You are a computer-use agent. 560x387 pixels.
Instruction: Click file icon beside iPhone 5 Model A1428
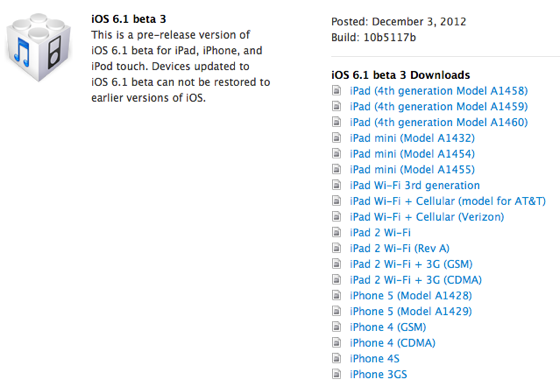tap(336, 295)
